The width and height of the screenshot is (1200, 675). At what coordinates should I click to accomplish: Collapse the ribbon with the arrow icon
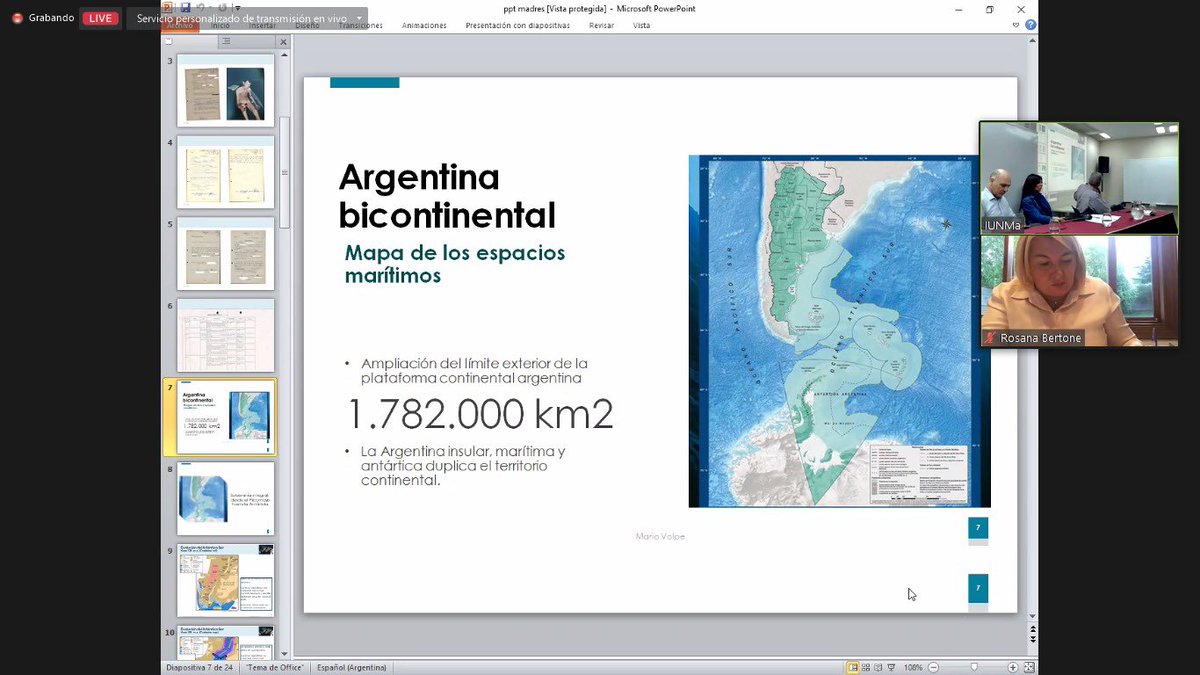(x=1018, y=25)
